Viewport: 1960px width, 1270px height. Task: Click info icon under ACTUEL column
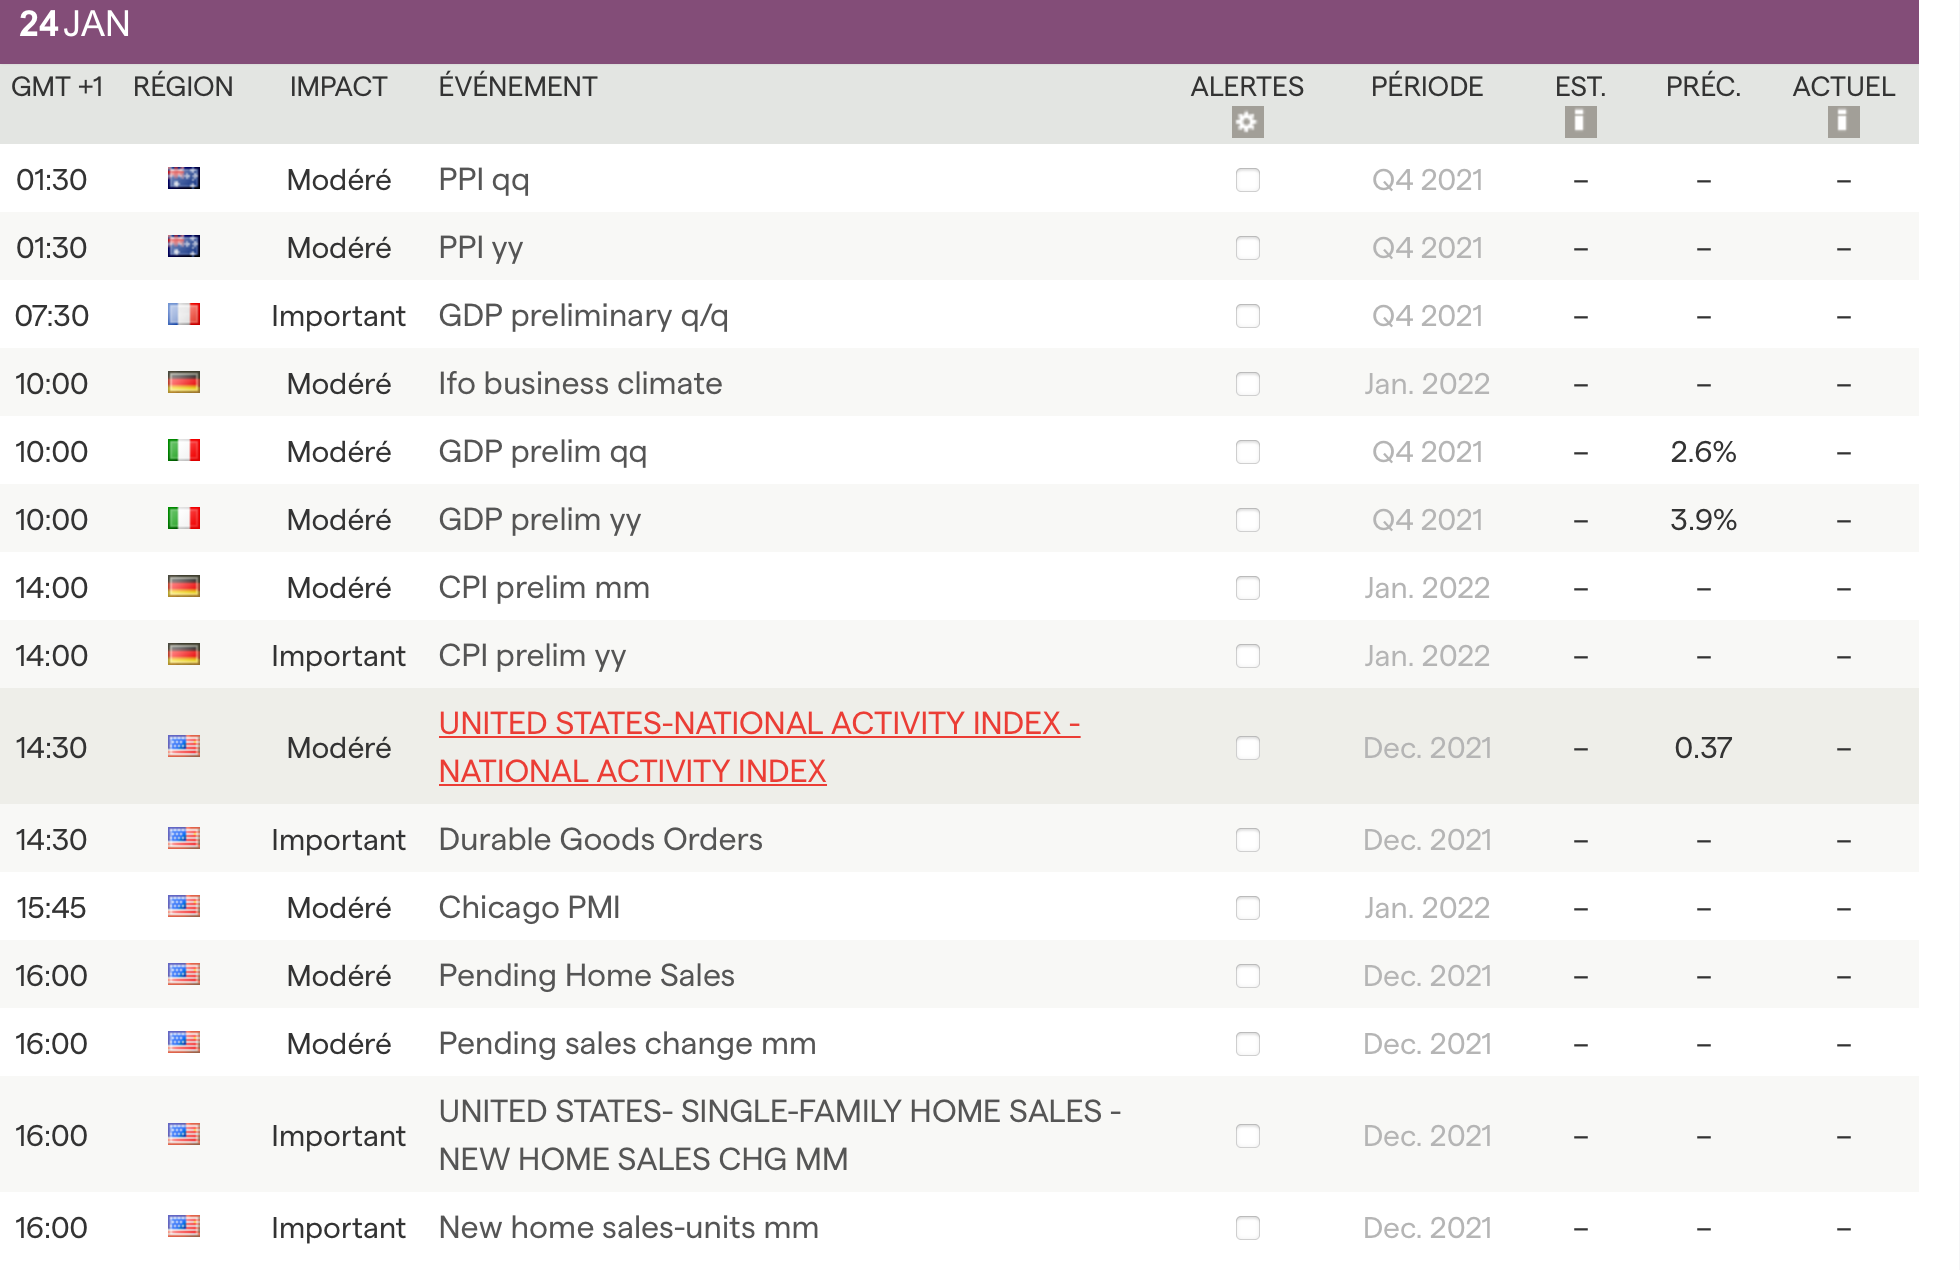[1843, 122]
